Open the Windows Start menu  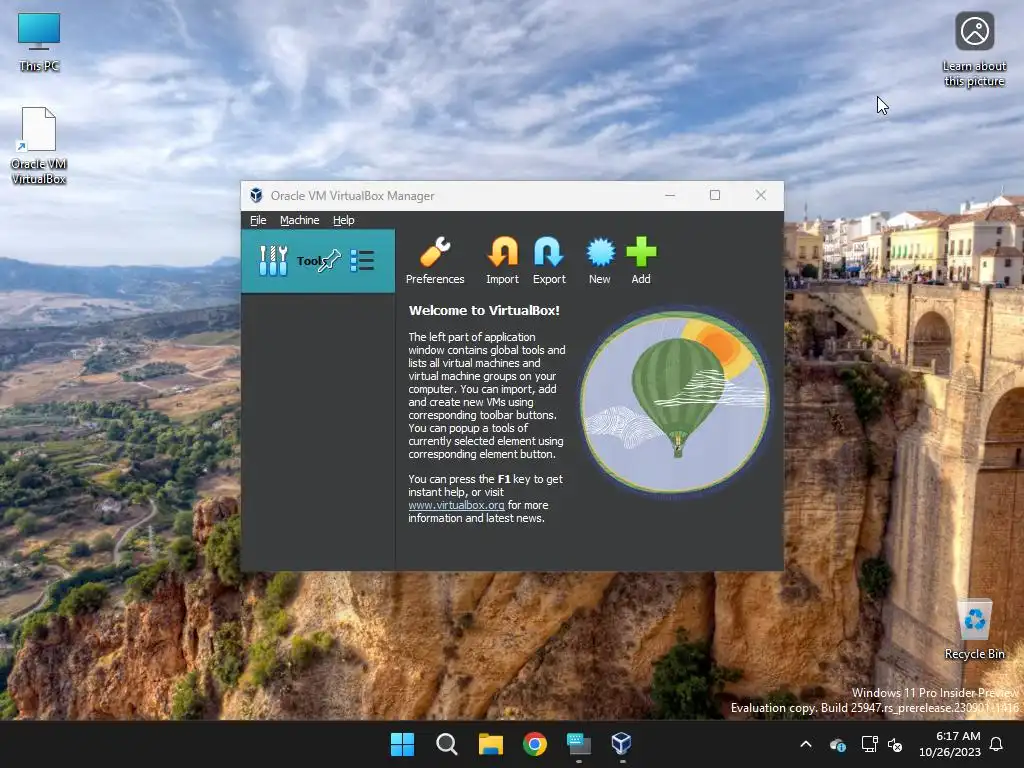[402, 744]
